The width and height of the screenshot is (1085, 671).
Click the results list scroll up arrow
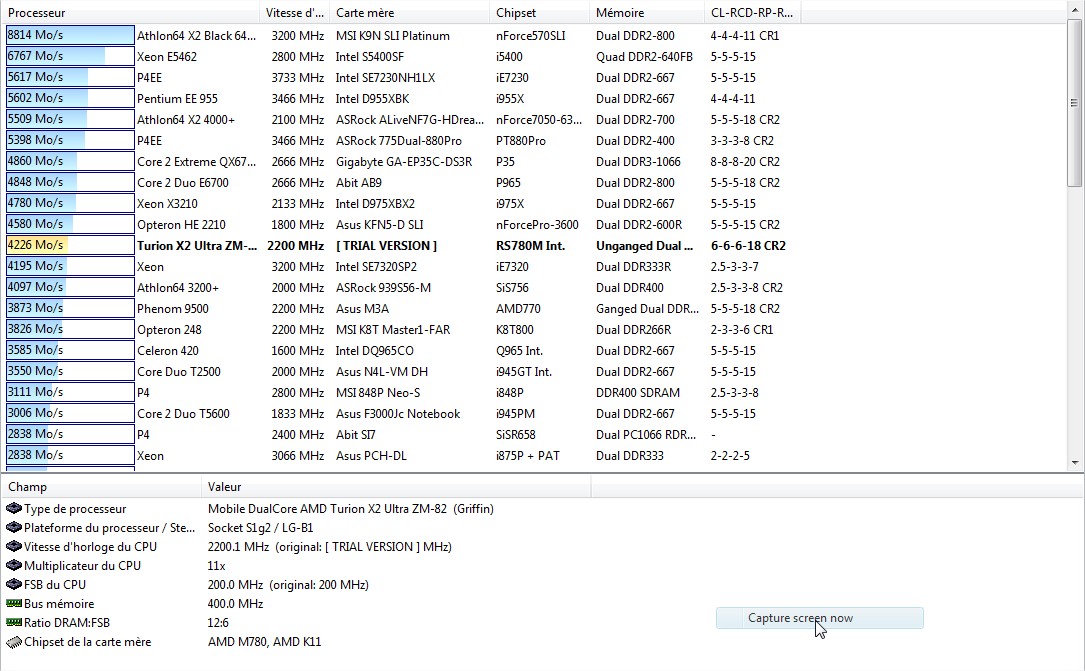[x=1075, y=10]
